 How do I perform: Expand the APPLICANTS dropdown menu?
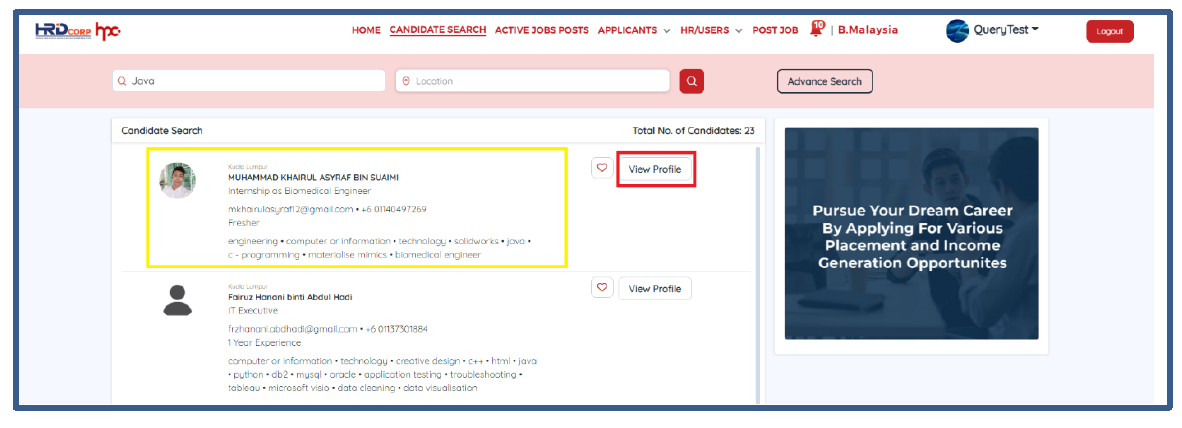pos(634,30)
